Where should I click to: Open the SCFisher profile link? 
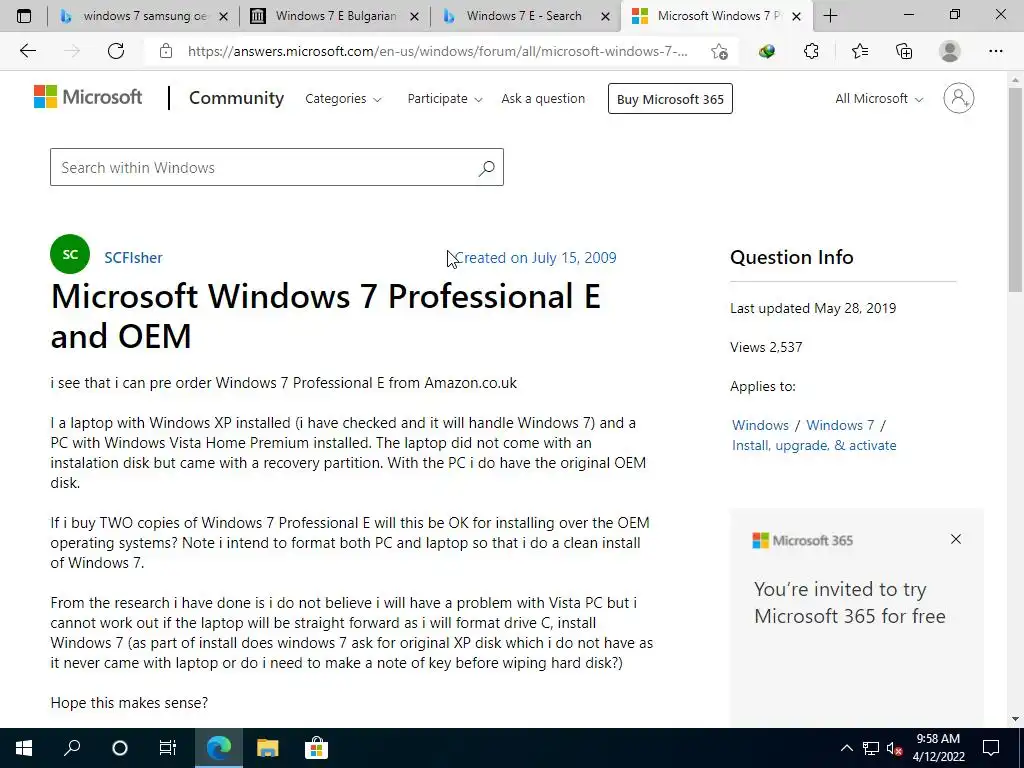133,257
